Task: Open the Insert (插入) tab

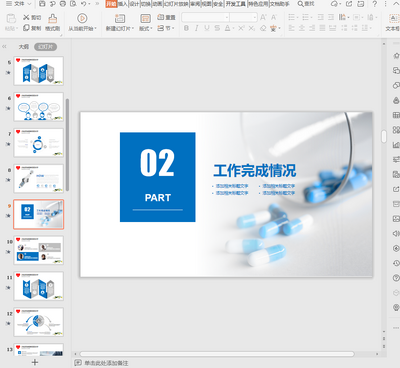Action: (x=123, y=4)
